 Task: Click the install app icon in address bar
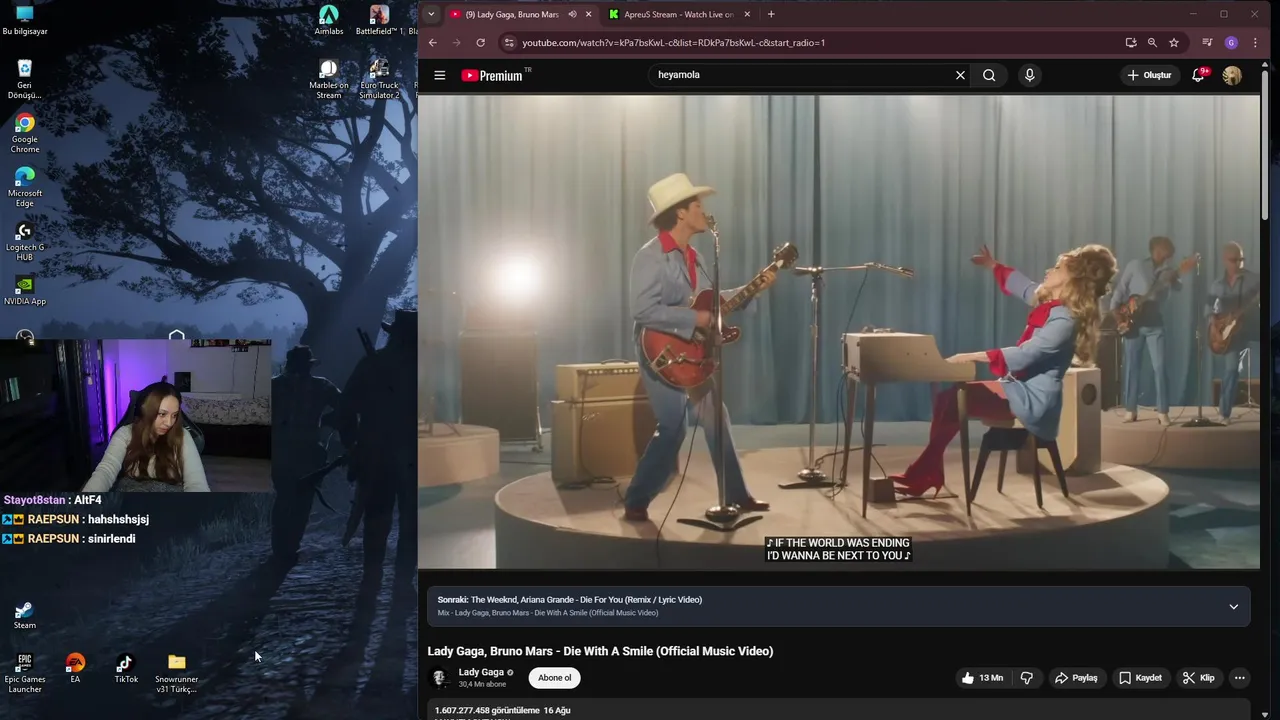tap(1131, 43)
